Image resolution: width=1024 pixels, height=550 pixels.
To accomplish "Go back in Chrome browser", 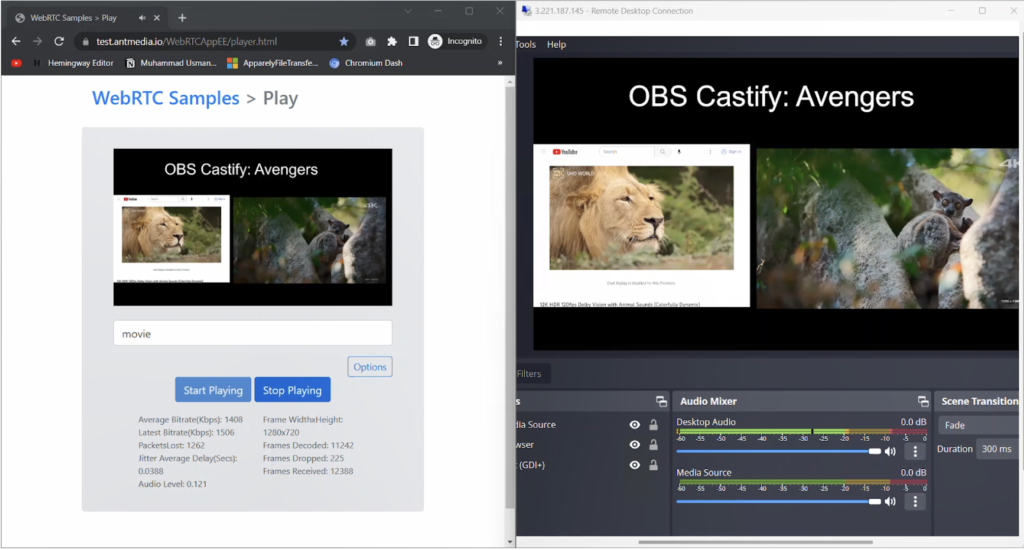I will tap(16, 41).
